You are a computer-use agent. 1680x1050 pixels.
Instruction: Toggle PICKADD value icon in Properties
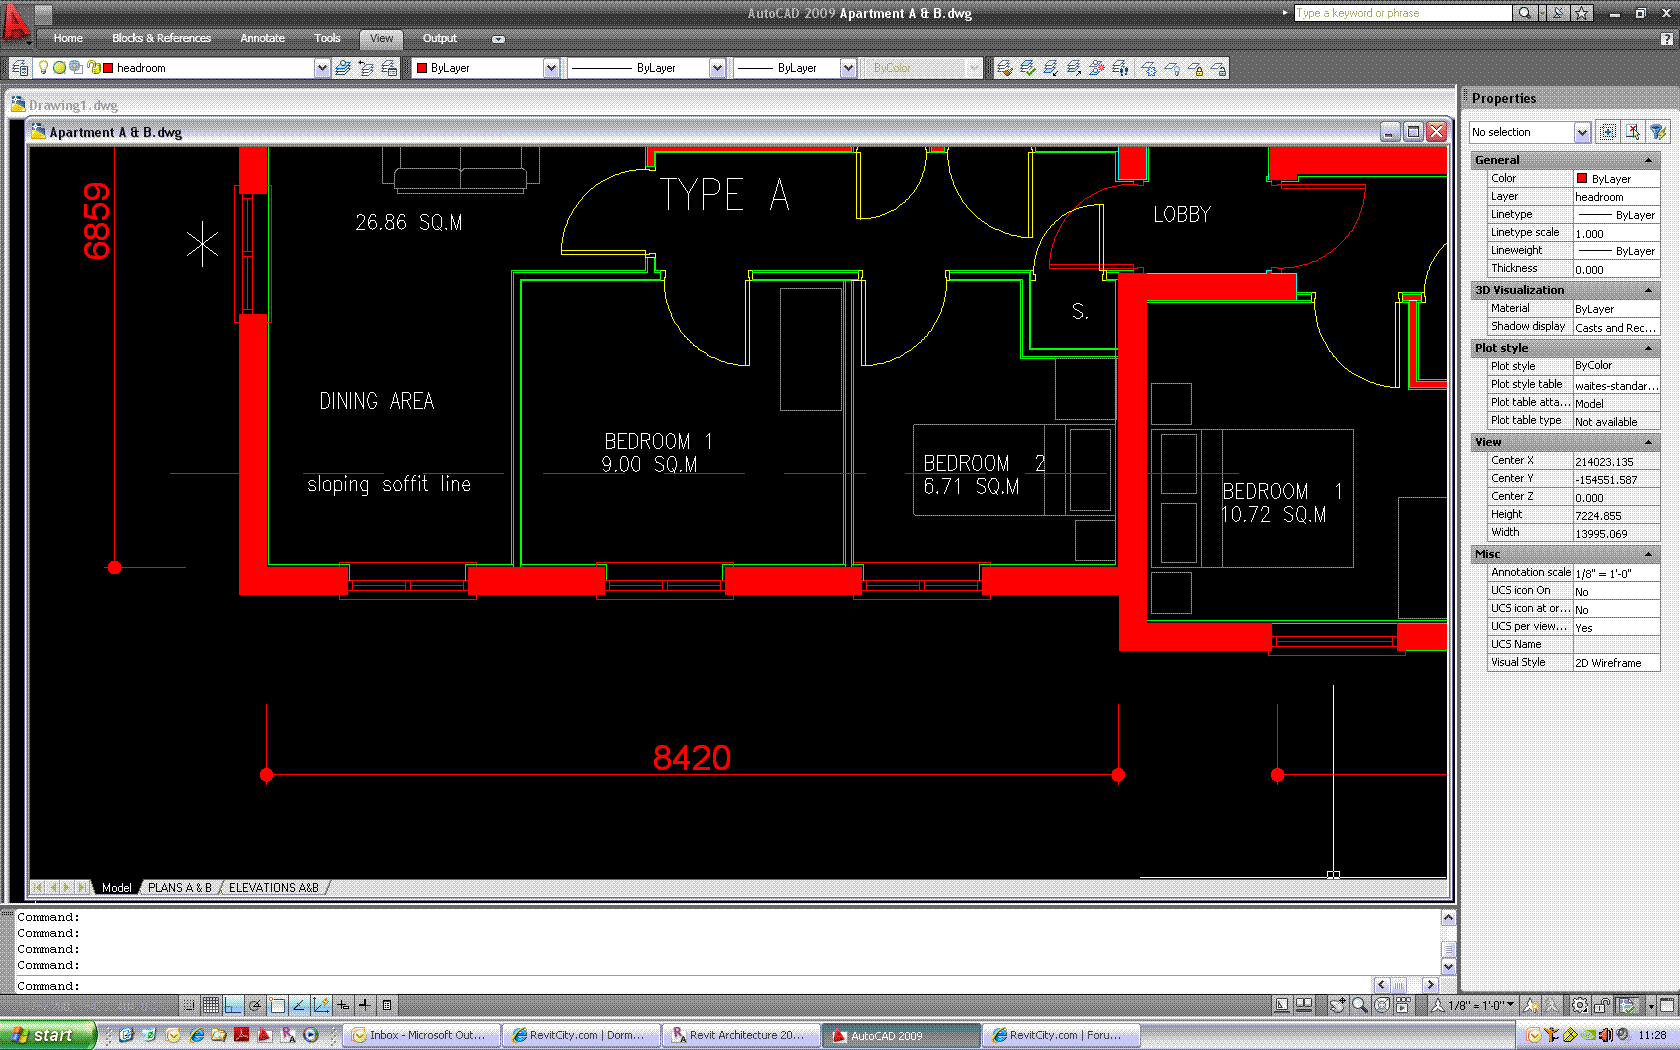pos(1608,132)
